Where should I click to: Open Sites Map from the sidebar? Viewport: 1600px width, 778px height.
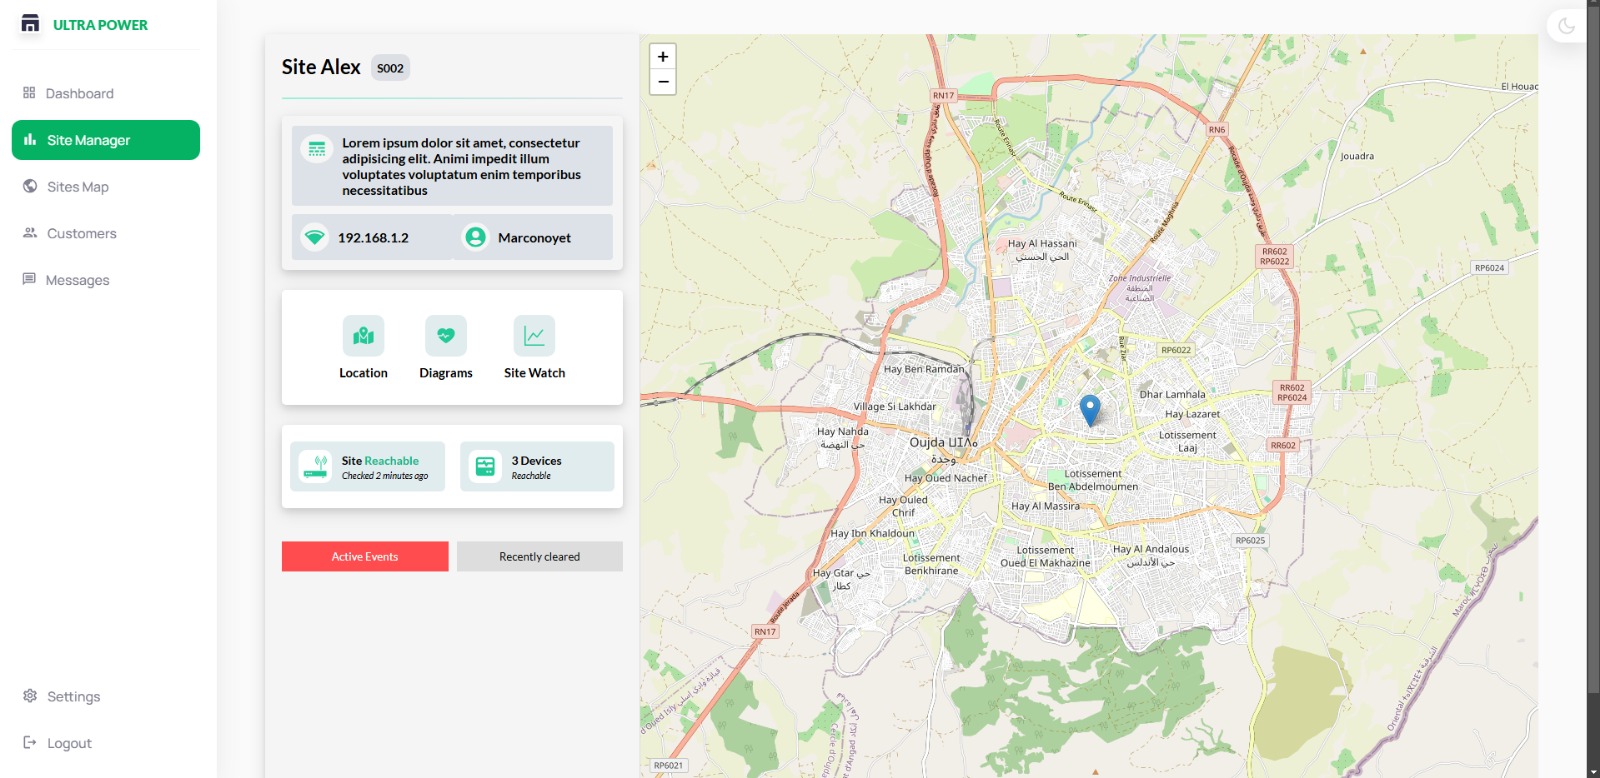pyautogui.click(x=77, y=187)
